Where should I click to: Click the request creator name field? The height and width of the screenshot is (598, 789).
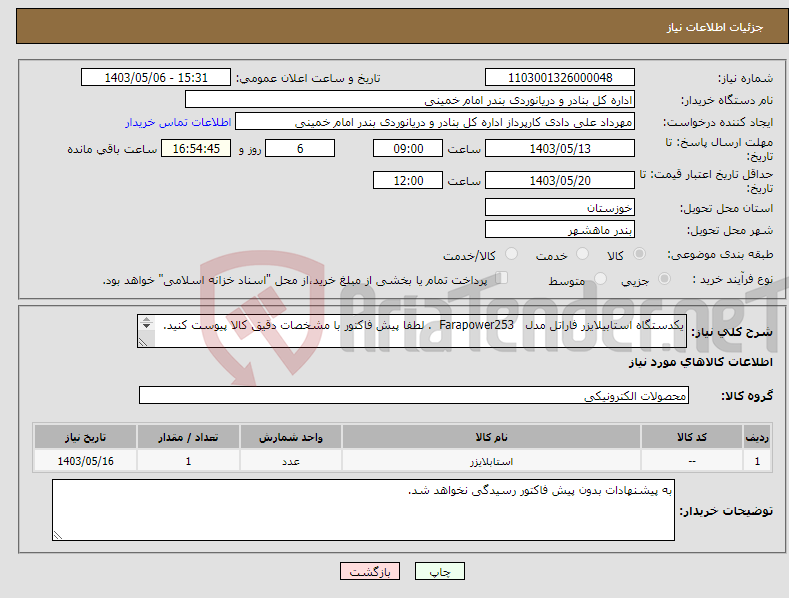point(435,122)
